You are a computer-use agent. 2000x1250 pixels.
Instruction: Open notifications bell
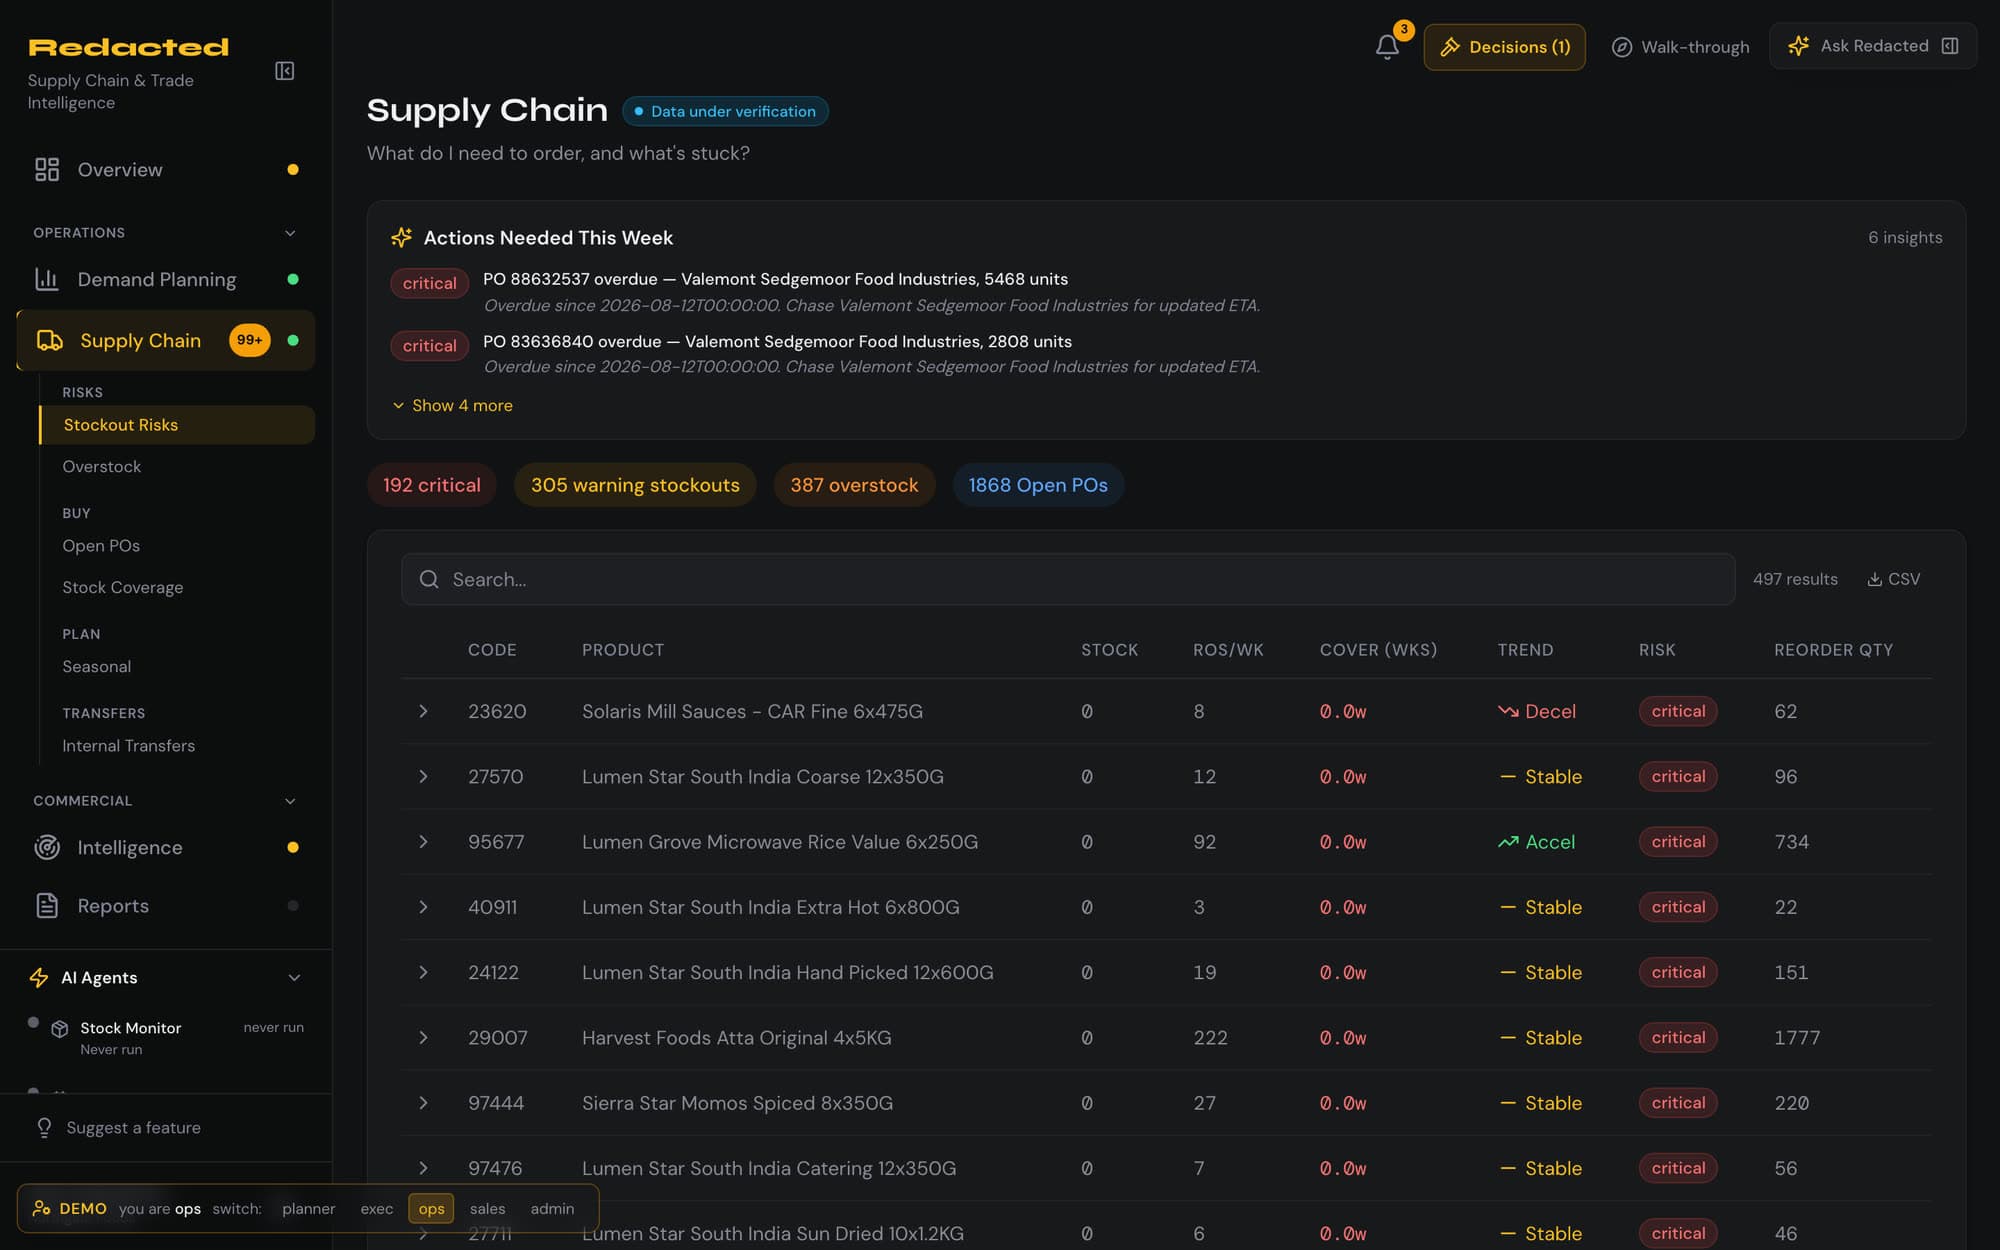[1387, 47]
